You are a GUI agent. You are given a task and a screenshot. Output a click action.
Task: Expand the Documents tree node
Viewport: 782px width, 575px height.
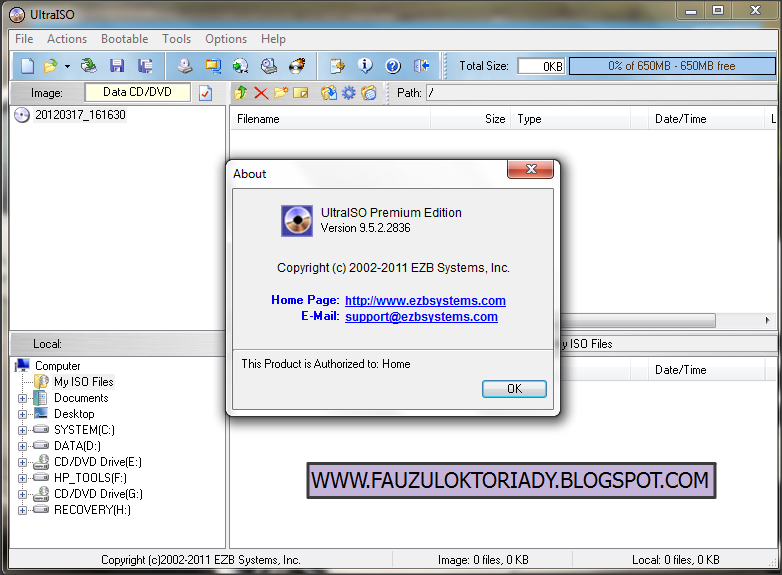(22, 398)
